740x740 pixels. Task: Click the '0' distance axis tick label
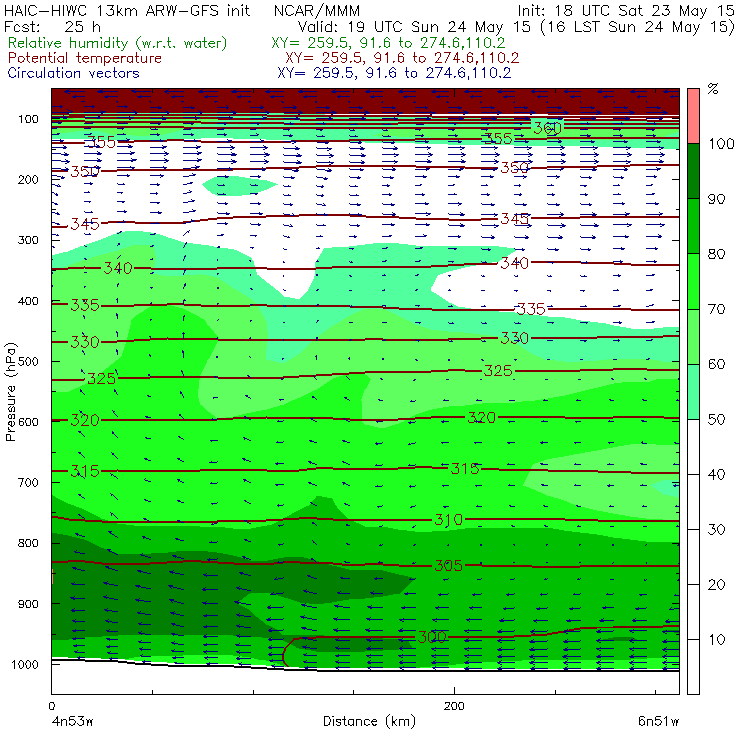click(x=52, y=706)
